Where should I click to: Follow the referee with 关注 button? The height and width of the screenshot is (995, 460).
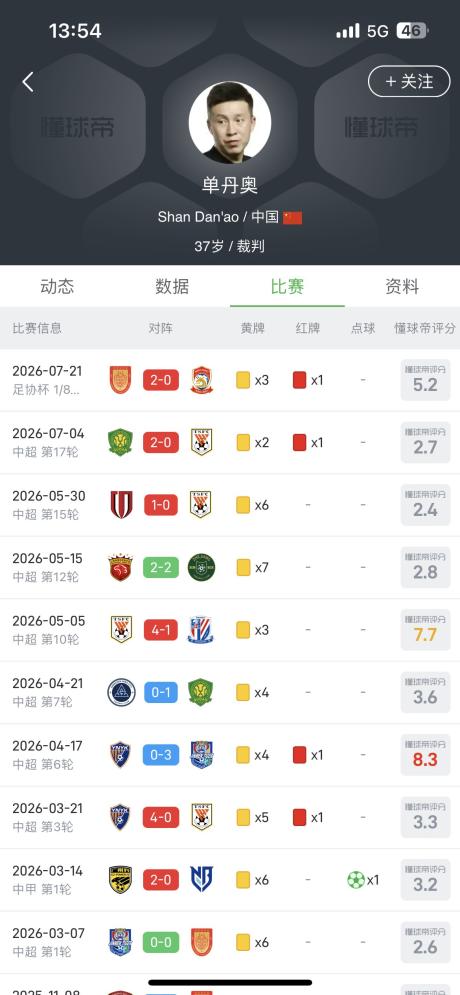click(x=409, y=81)
